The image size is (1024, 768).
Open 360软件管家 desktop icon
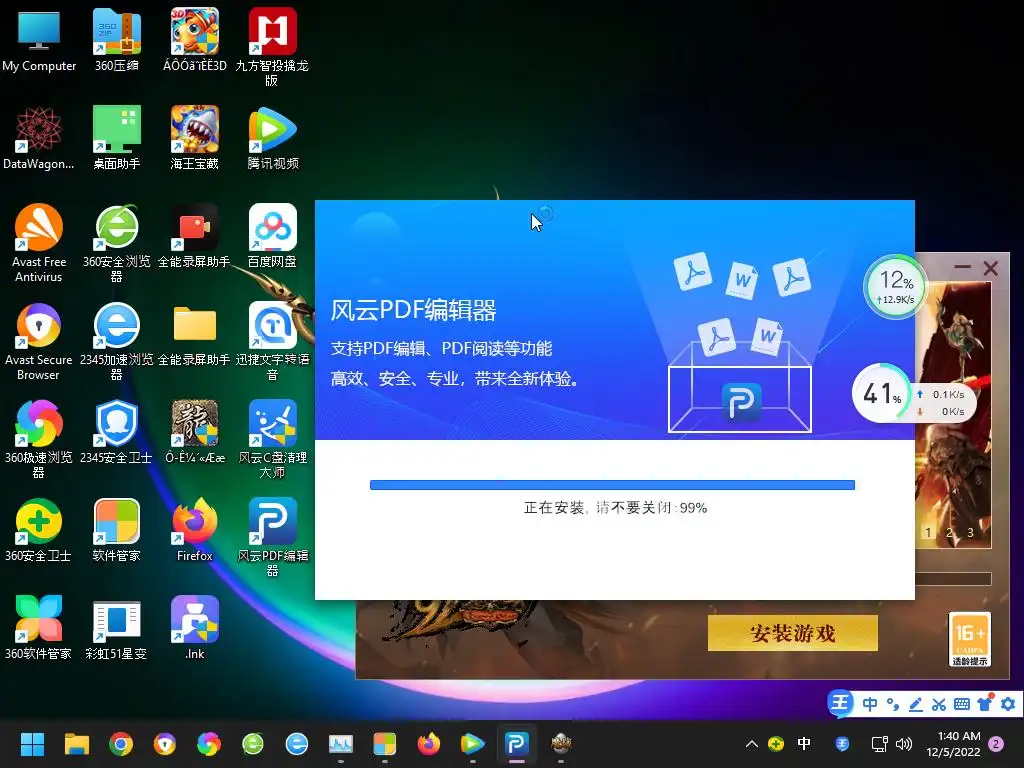(39, 628)
